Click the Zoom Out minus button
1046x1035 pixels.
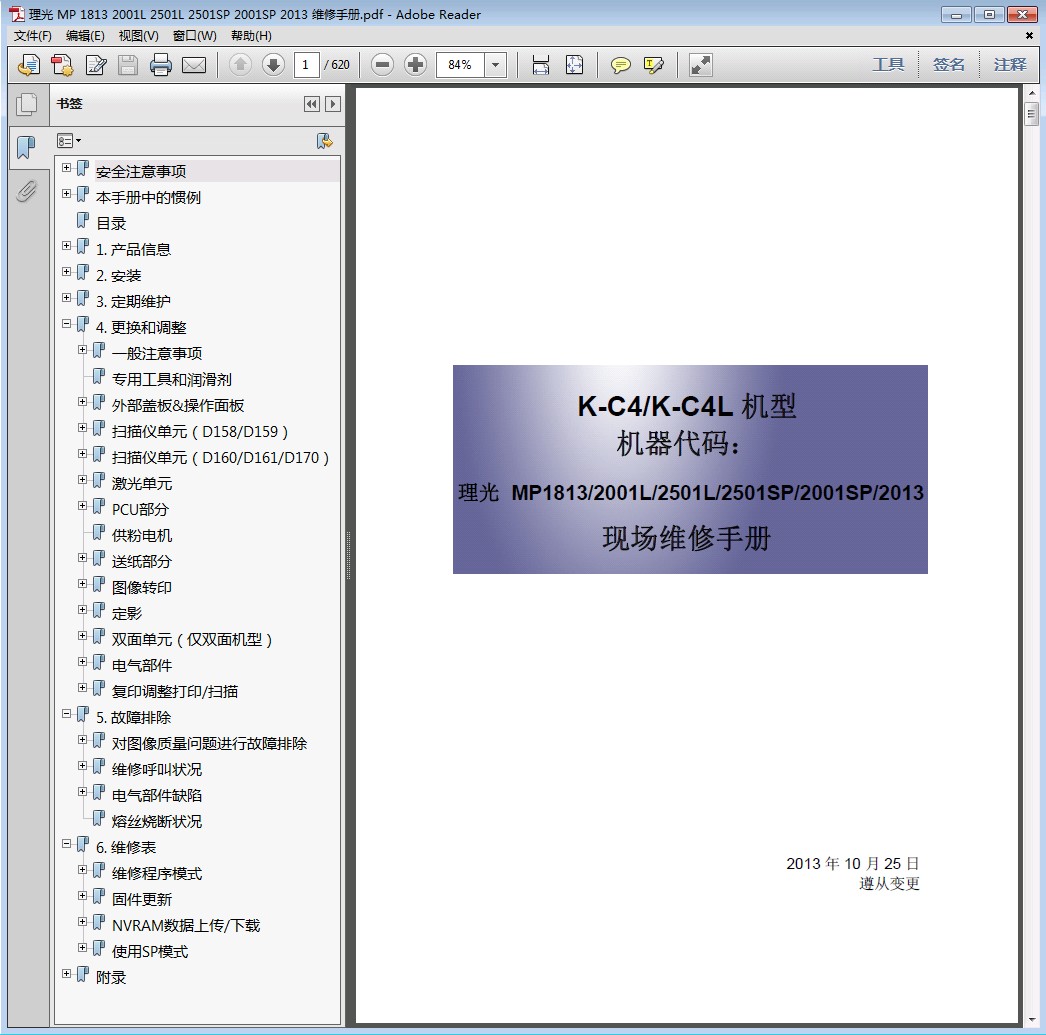(382, 65)
